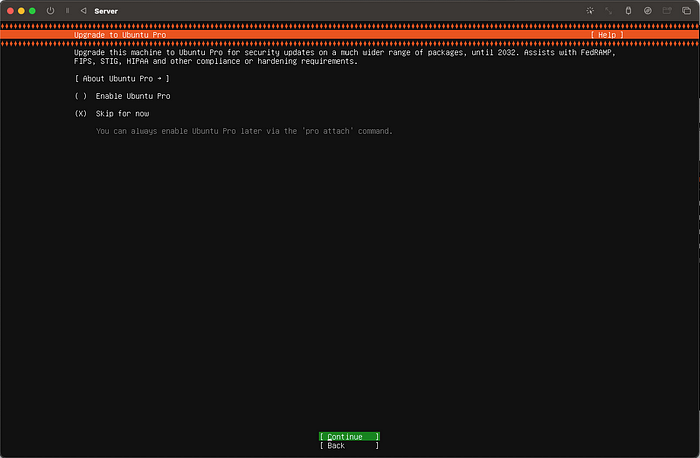The width and height of the screenshot is (700, 458).
Task: Click the restart triangle icon beside Server
Action: (x=83, y=11)
